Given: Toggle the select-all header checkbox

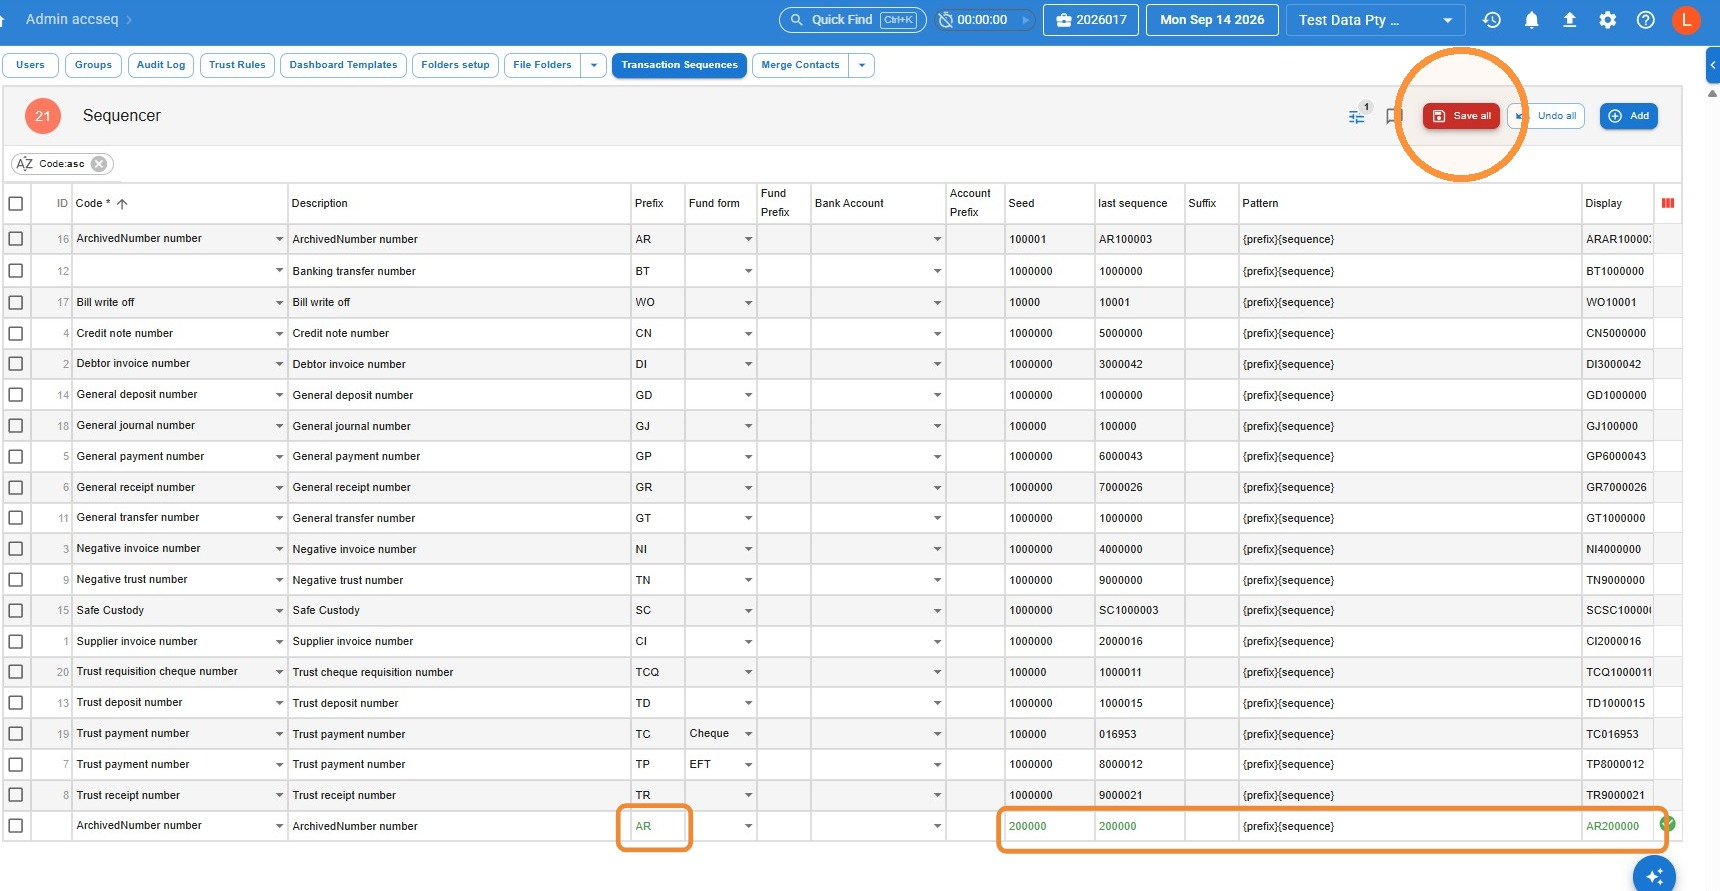Looking at the screenshot, I should [16, 204].
